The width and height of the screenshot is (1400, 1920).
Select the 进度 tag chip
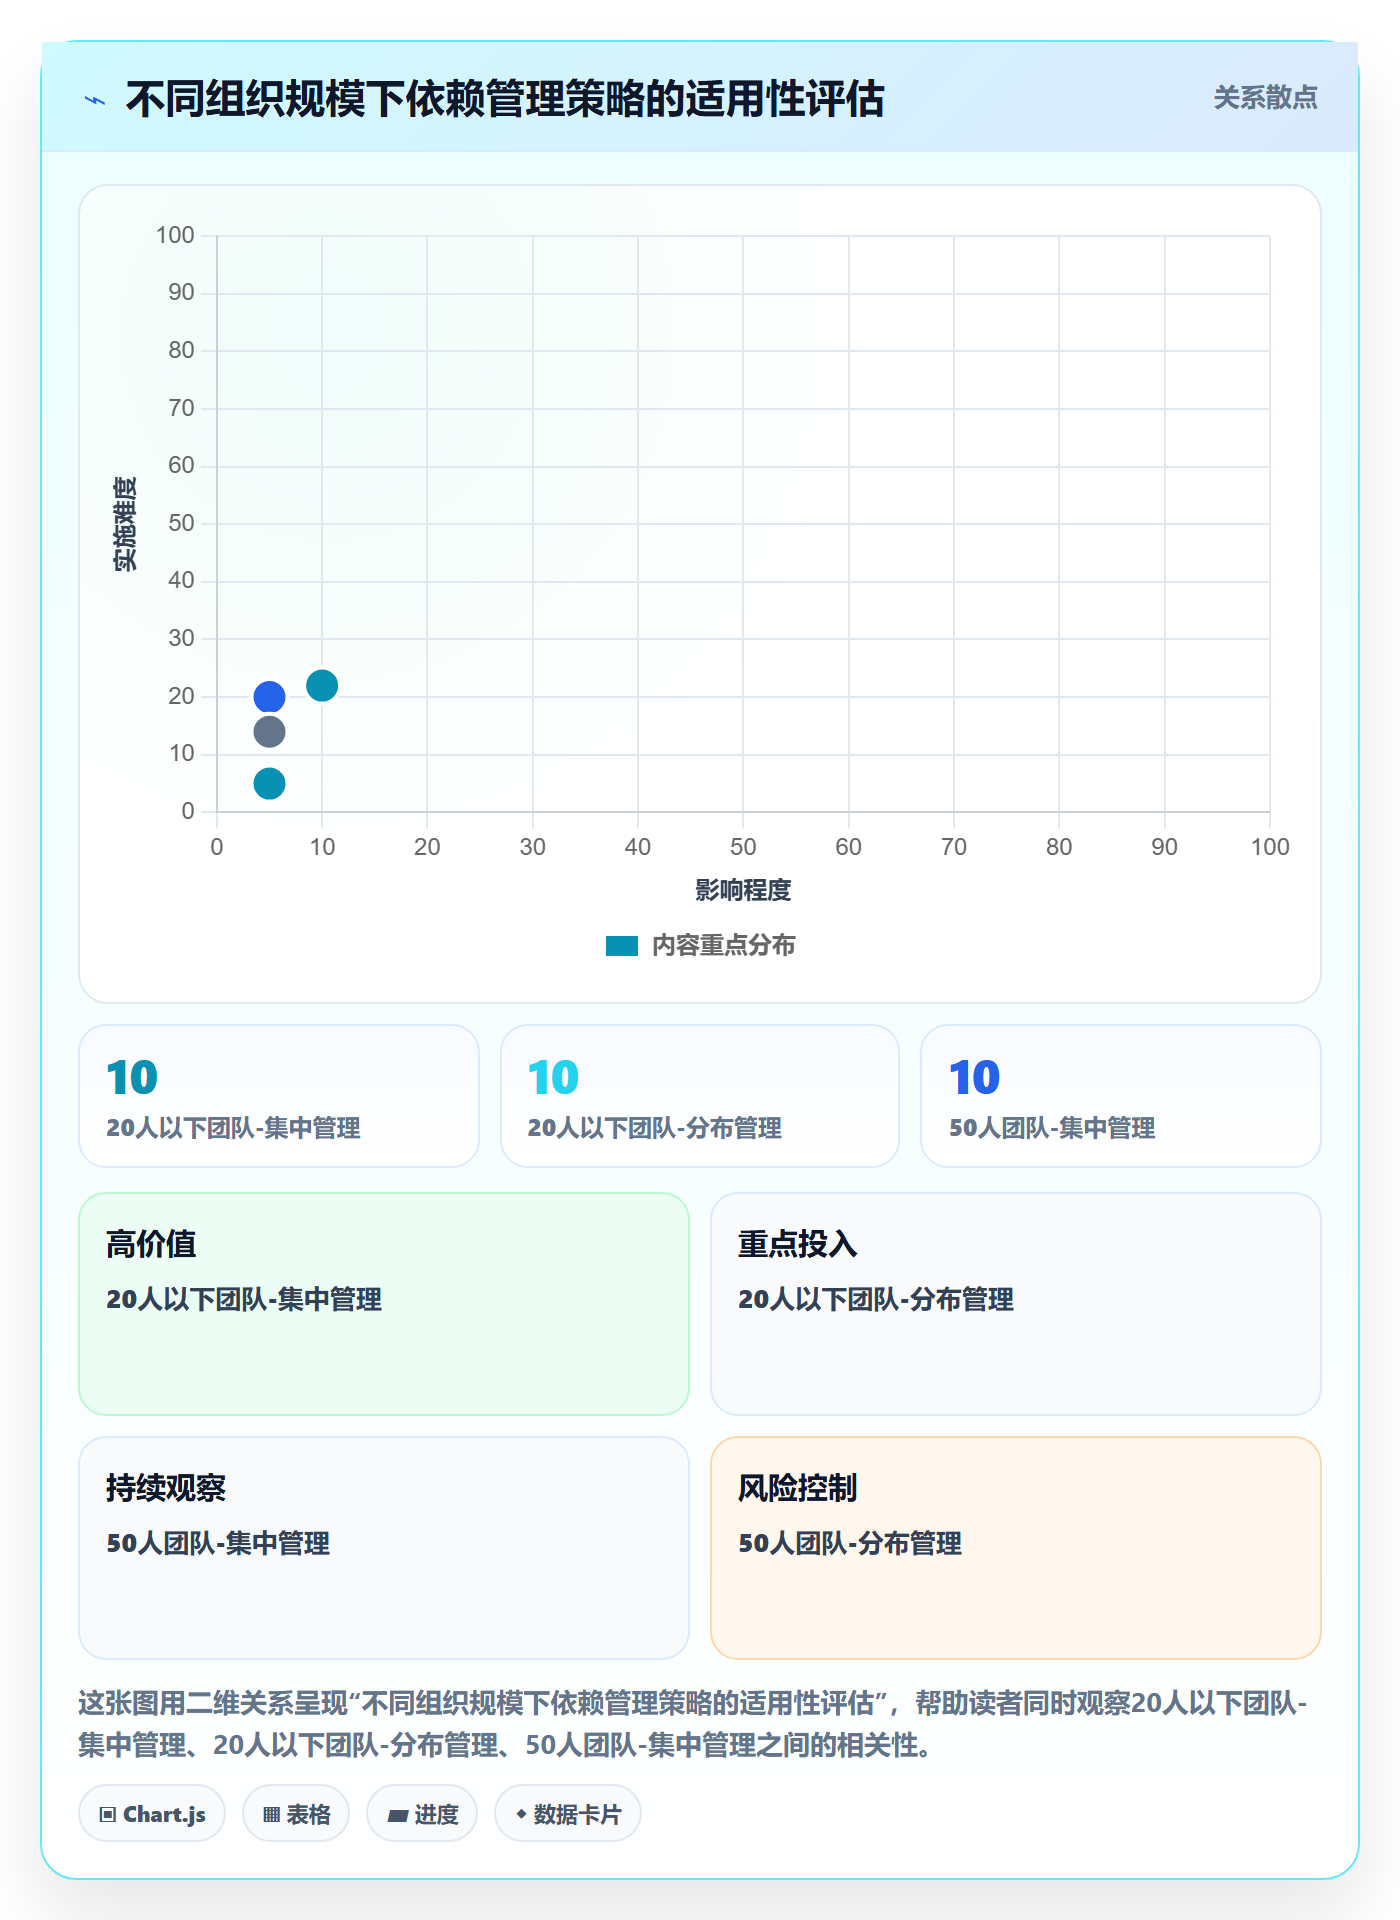click(x=422, y=1813)
